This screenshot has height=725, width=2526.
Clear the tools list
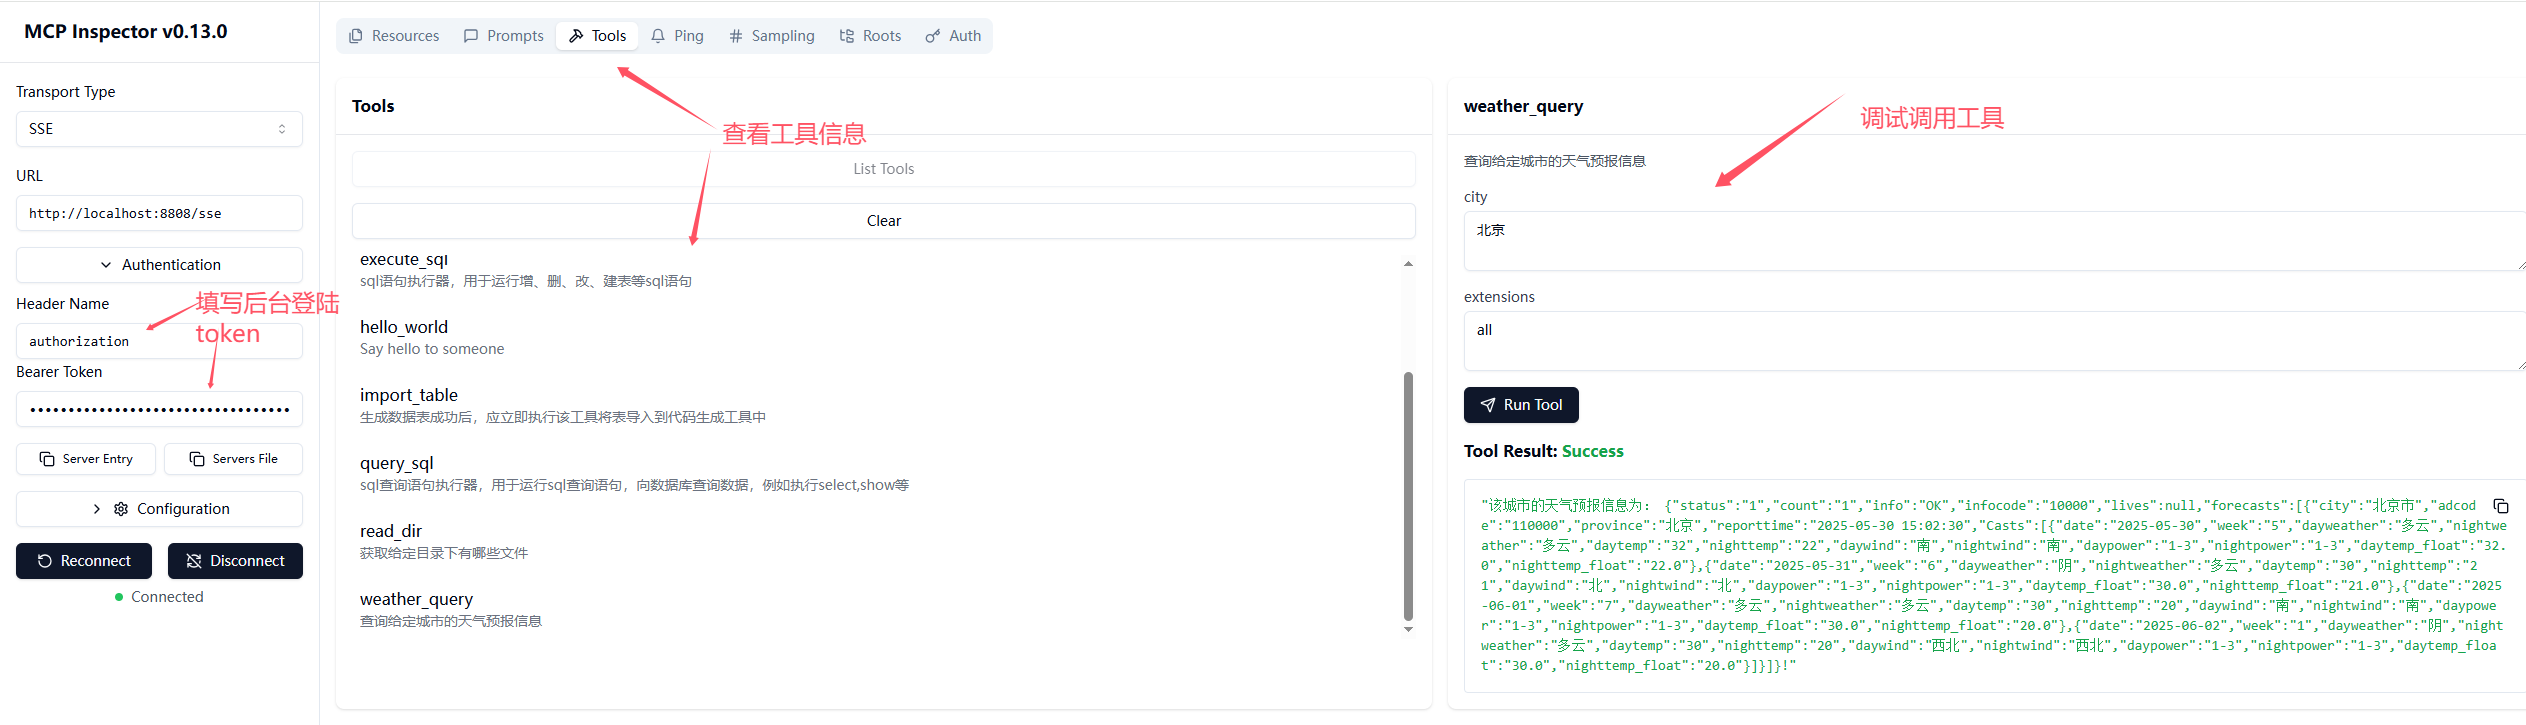click(883, 221)
